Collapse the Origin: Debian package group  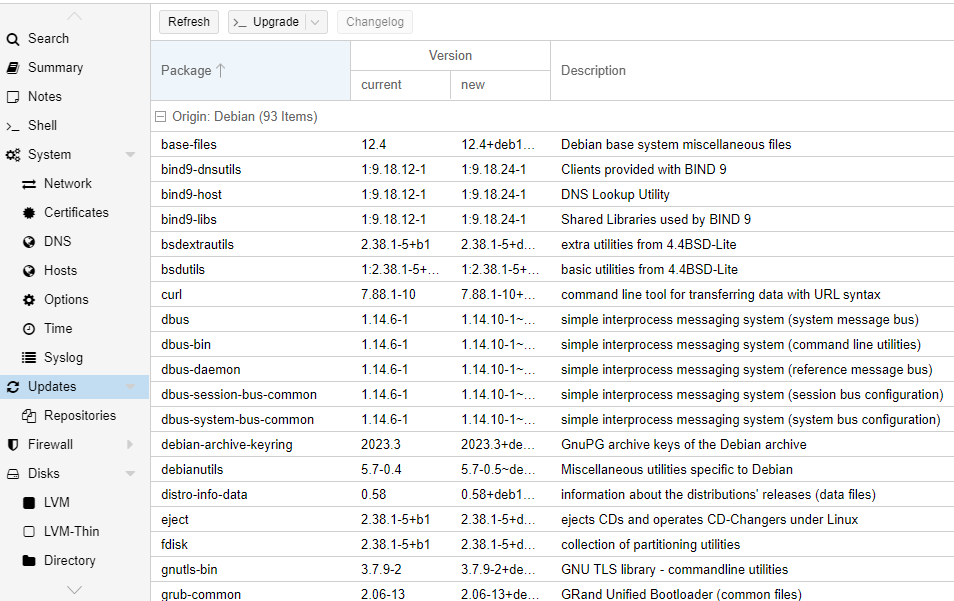(161, 117)
